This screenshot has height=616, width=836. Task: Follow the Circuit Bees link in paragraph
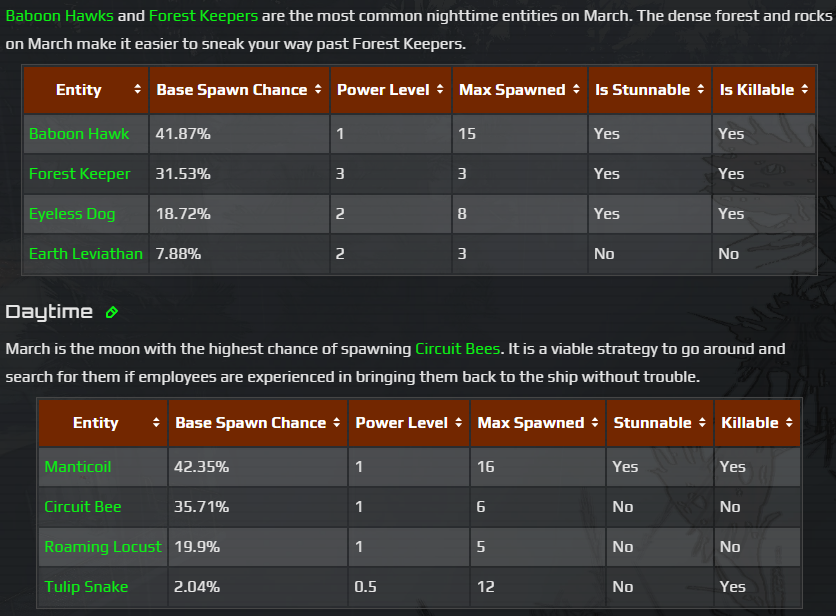456,349
